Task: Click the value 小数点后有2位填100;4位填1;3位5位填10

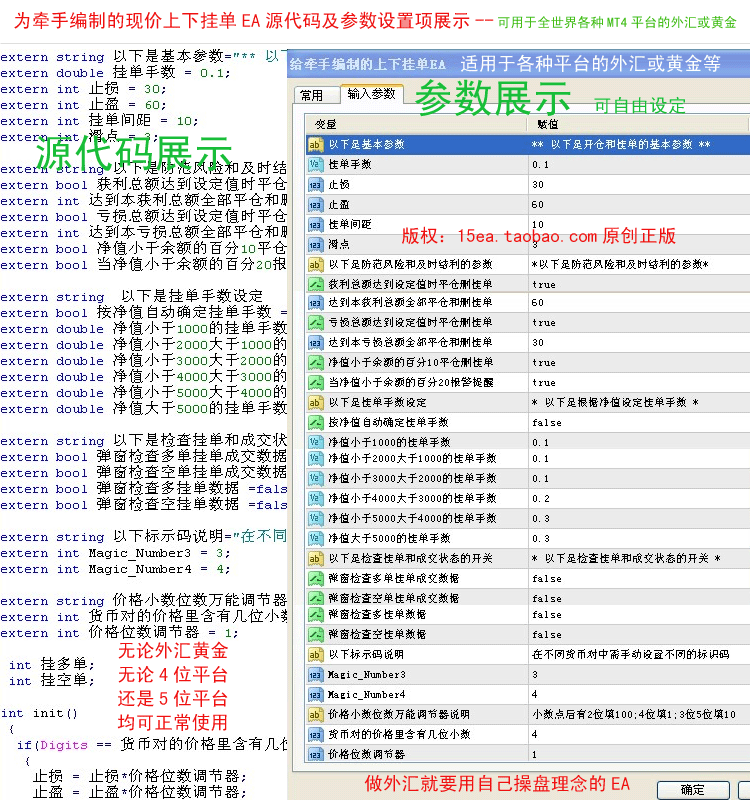Action: click(634, 714)
